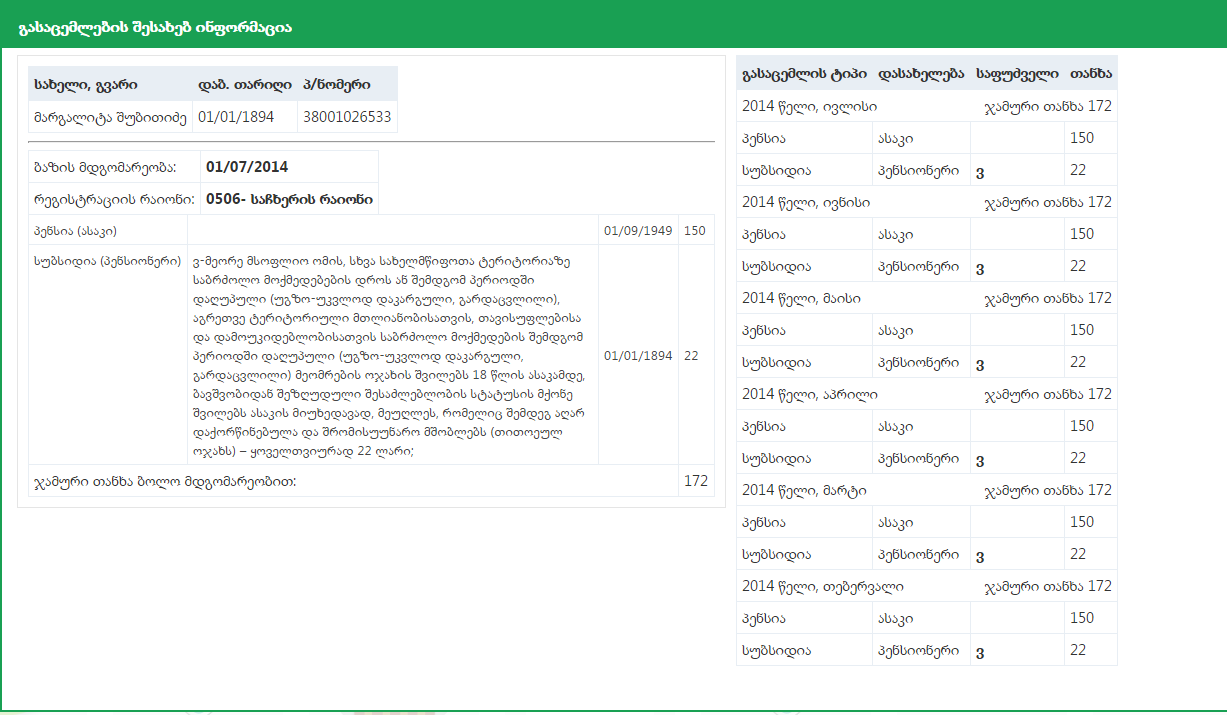Click the pension start date 01/09/1949
The width and height of the screenshot is (1227, 715).
(x=638, y=231)
